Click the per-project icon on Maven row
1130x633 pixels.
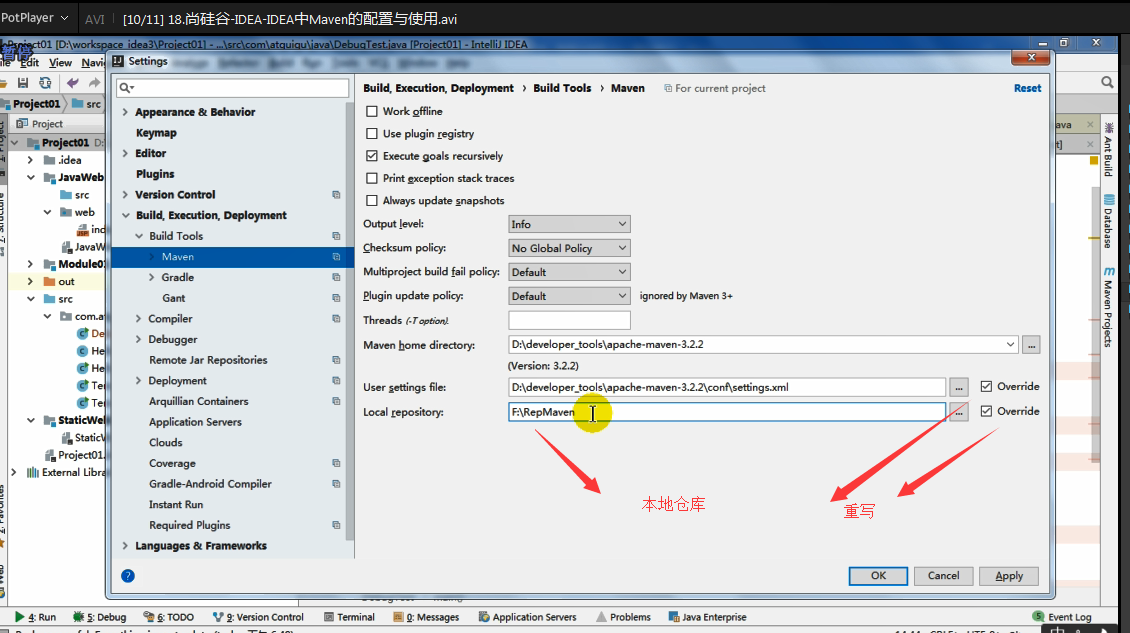[x=336, y=257]
